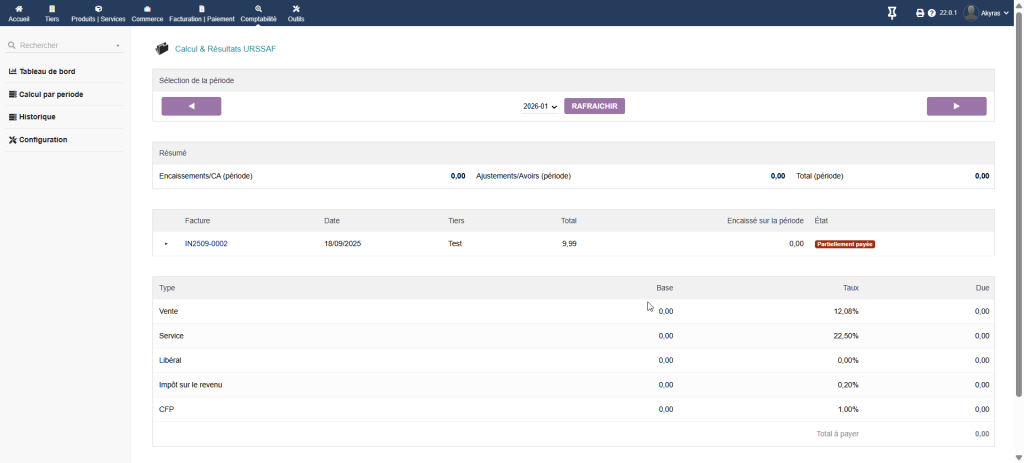
Task: Click the CFP row label
Action: pyautogui.click(x=167, y=409)
